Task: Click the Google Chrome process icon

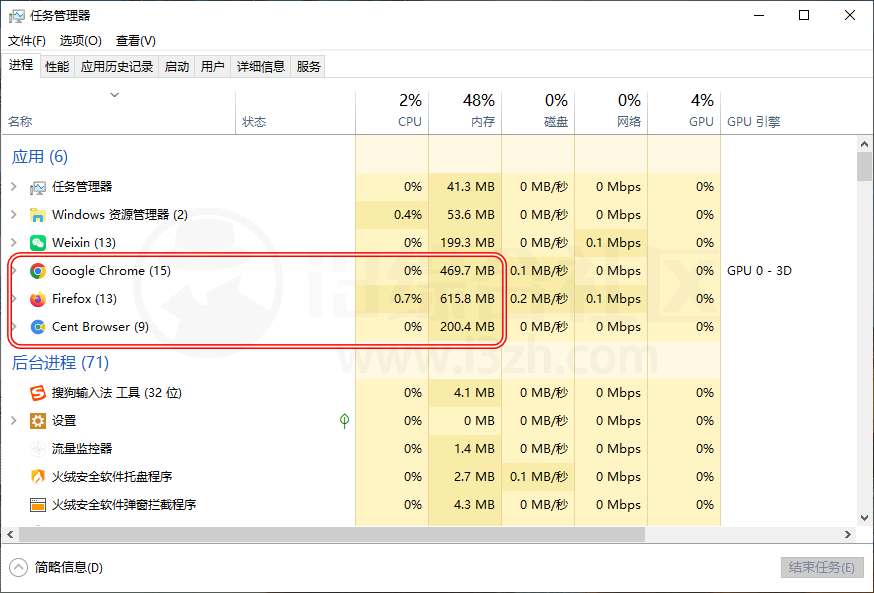Action: pos(38,271)
